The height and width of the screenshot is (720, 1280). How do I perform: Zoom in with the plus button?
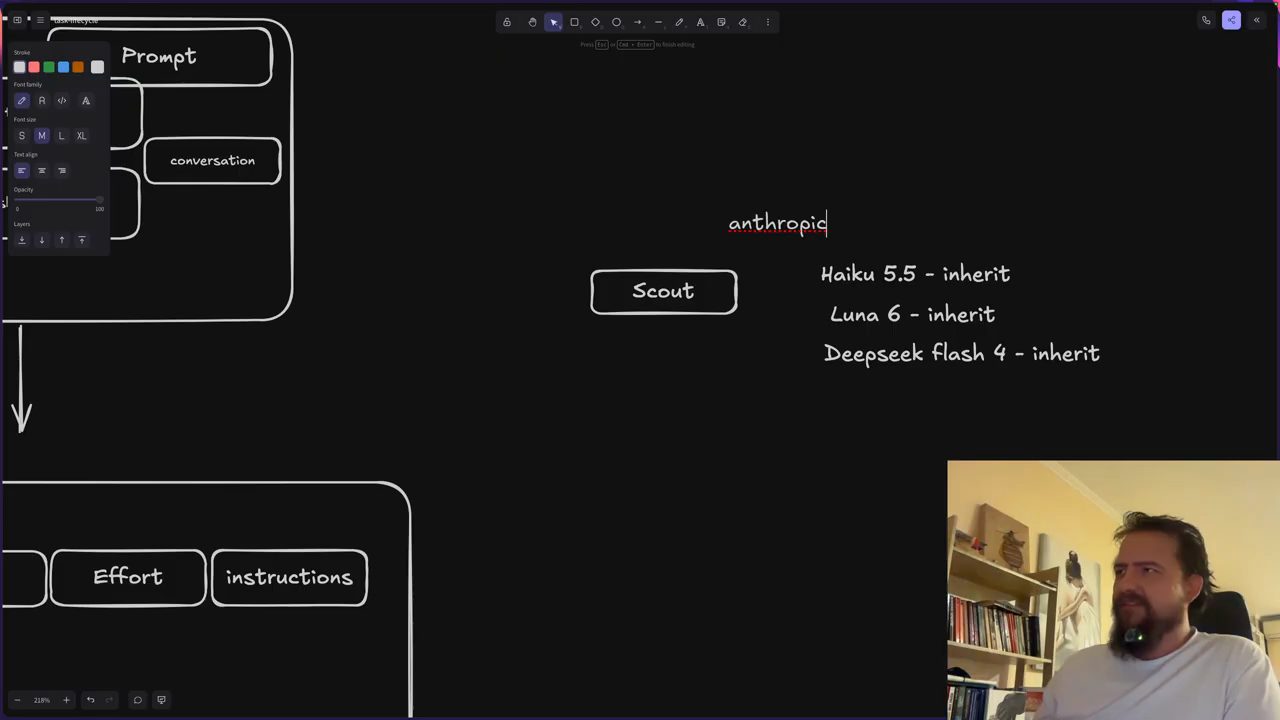(66, 700)
